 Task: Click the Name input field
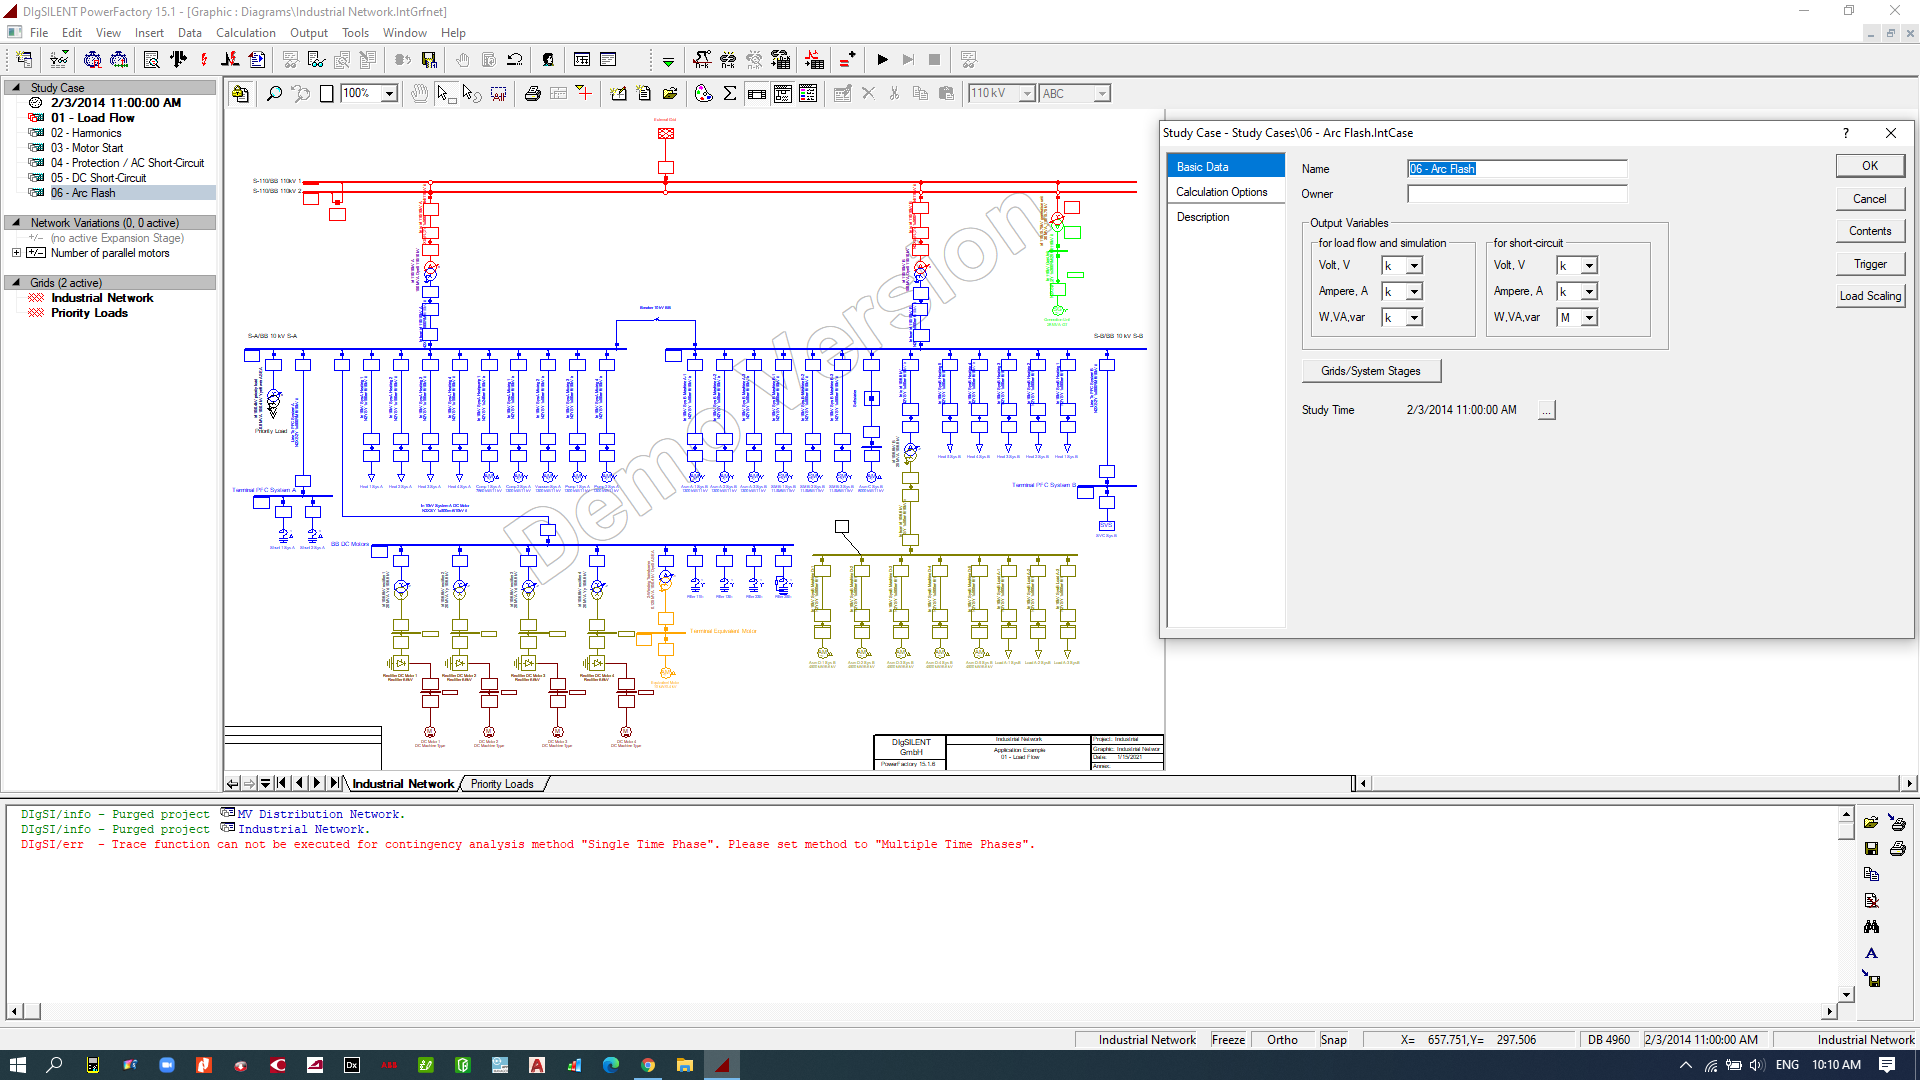coord(1517,169)
